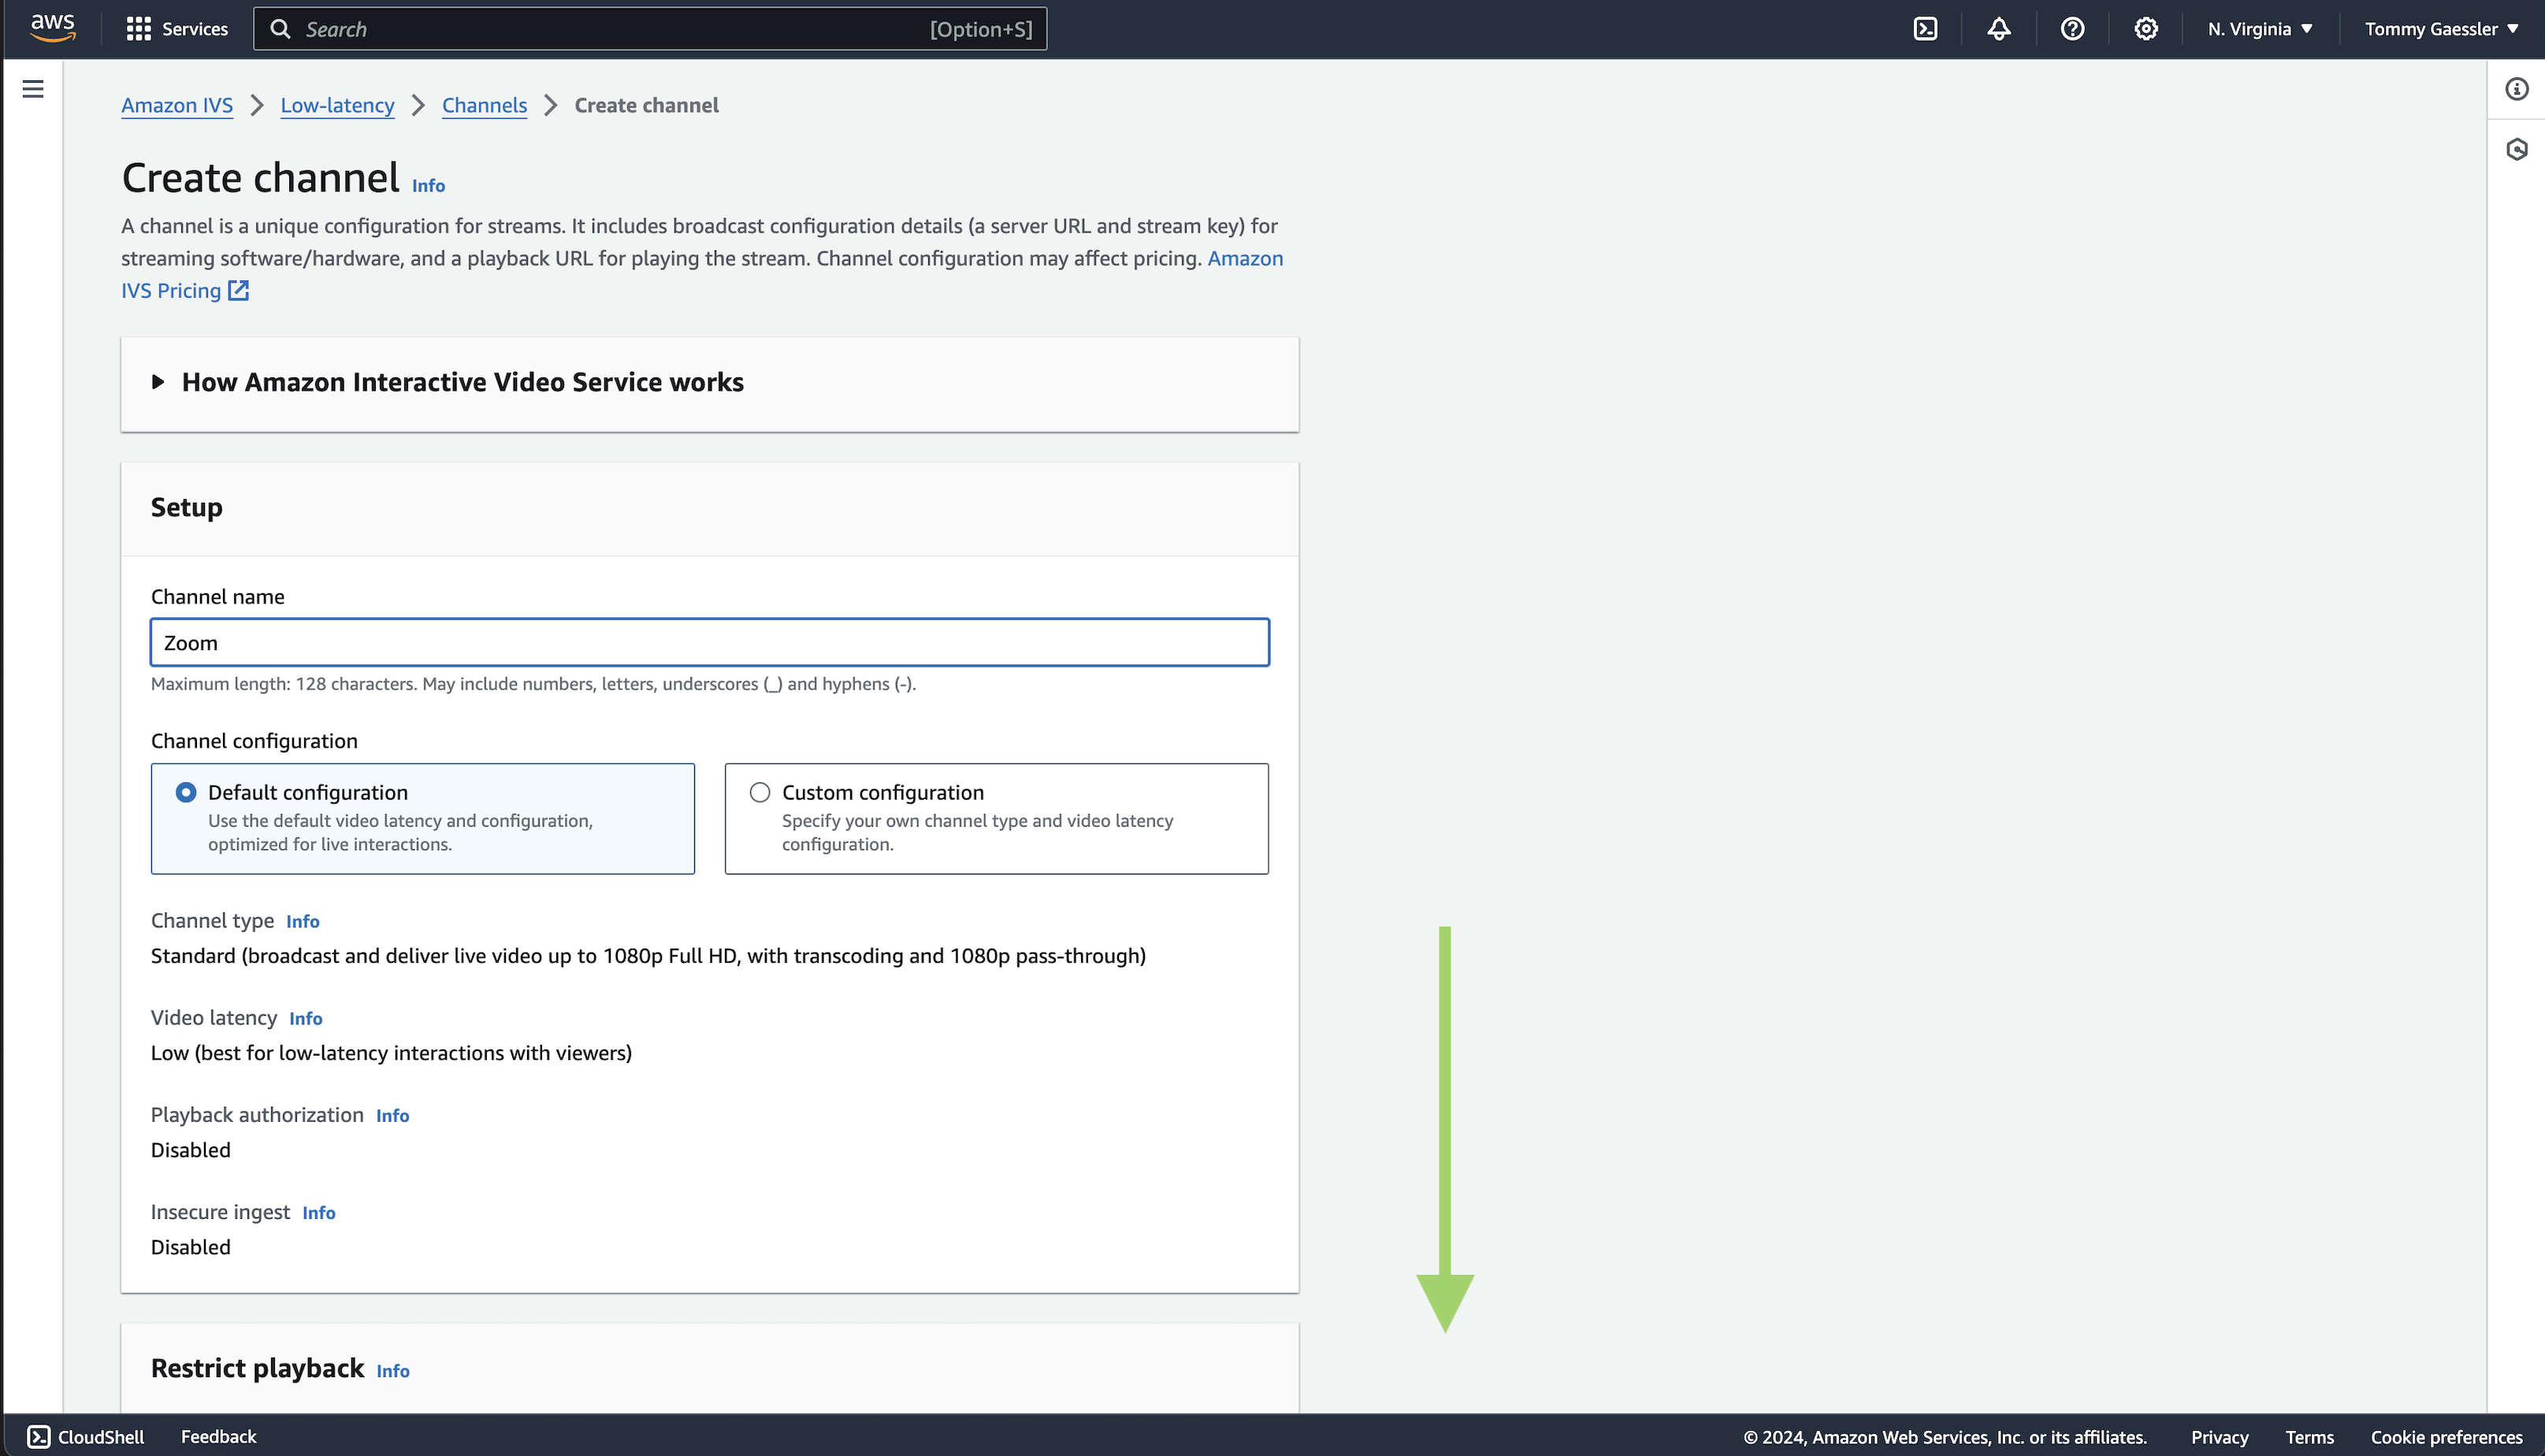
Task: Navigate to Channels via the breadcrumb
Action: pyautogui.click(x=484, y=105)
